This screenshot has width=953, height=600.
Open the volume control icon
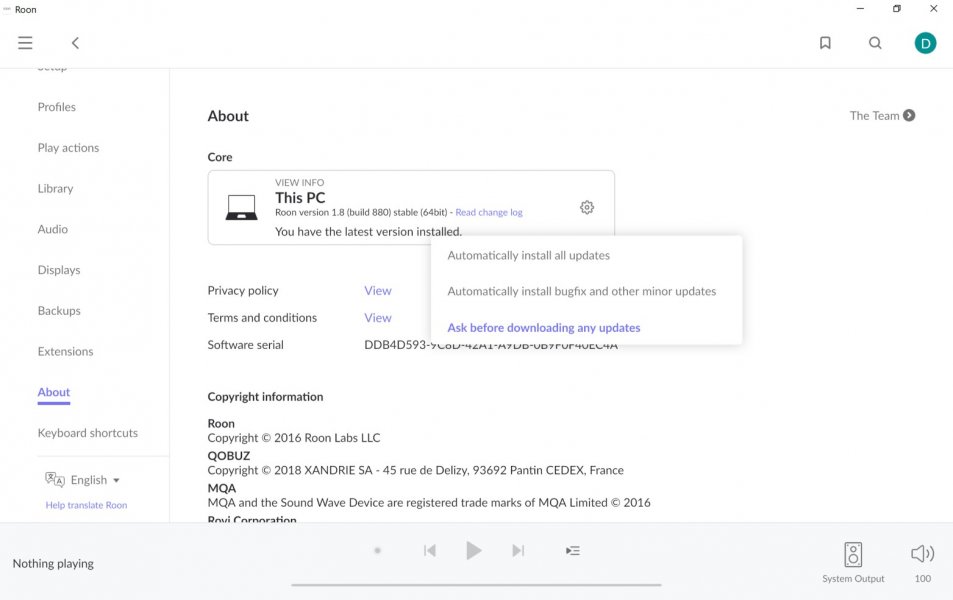point(922,553)
